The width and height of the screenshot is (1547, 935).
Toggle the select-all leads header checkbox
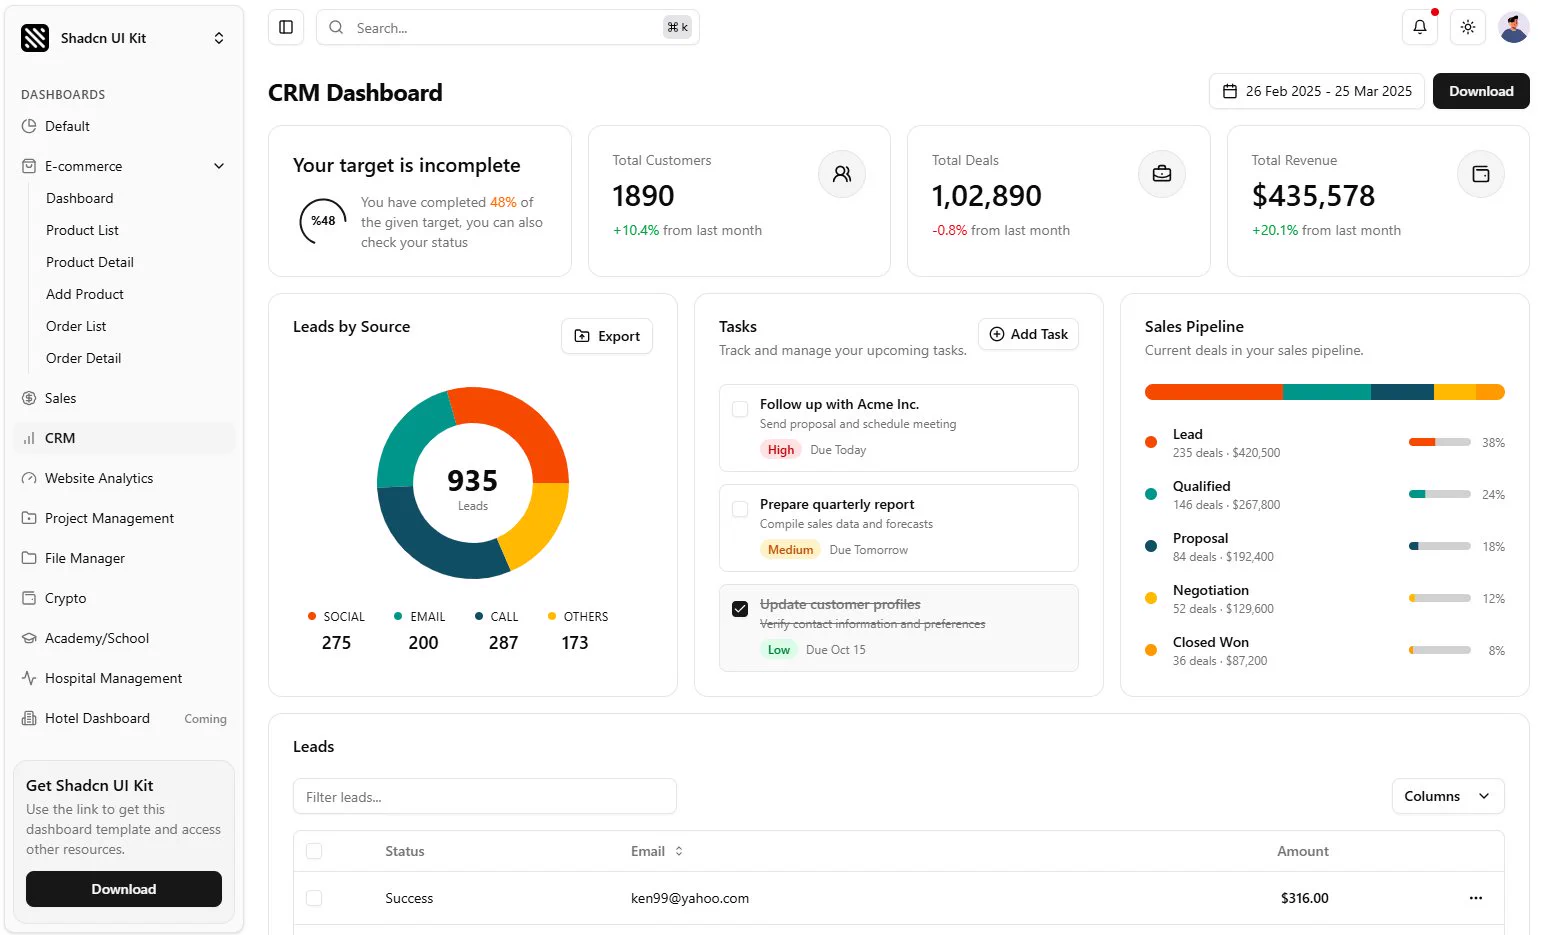[x=314, y=851]
